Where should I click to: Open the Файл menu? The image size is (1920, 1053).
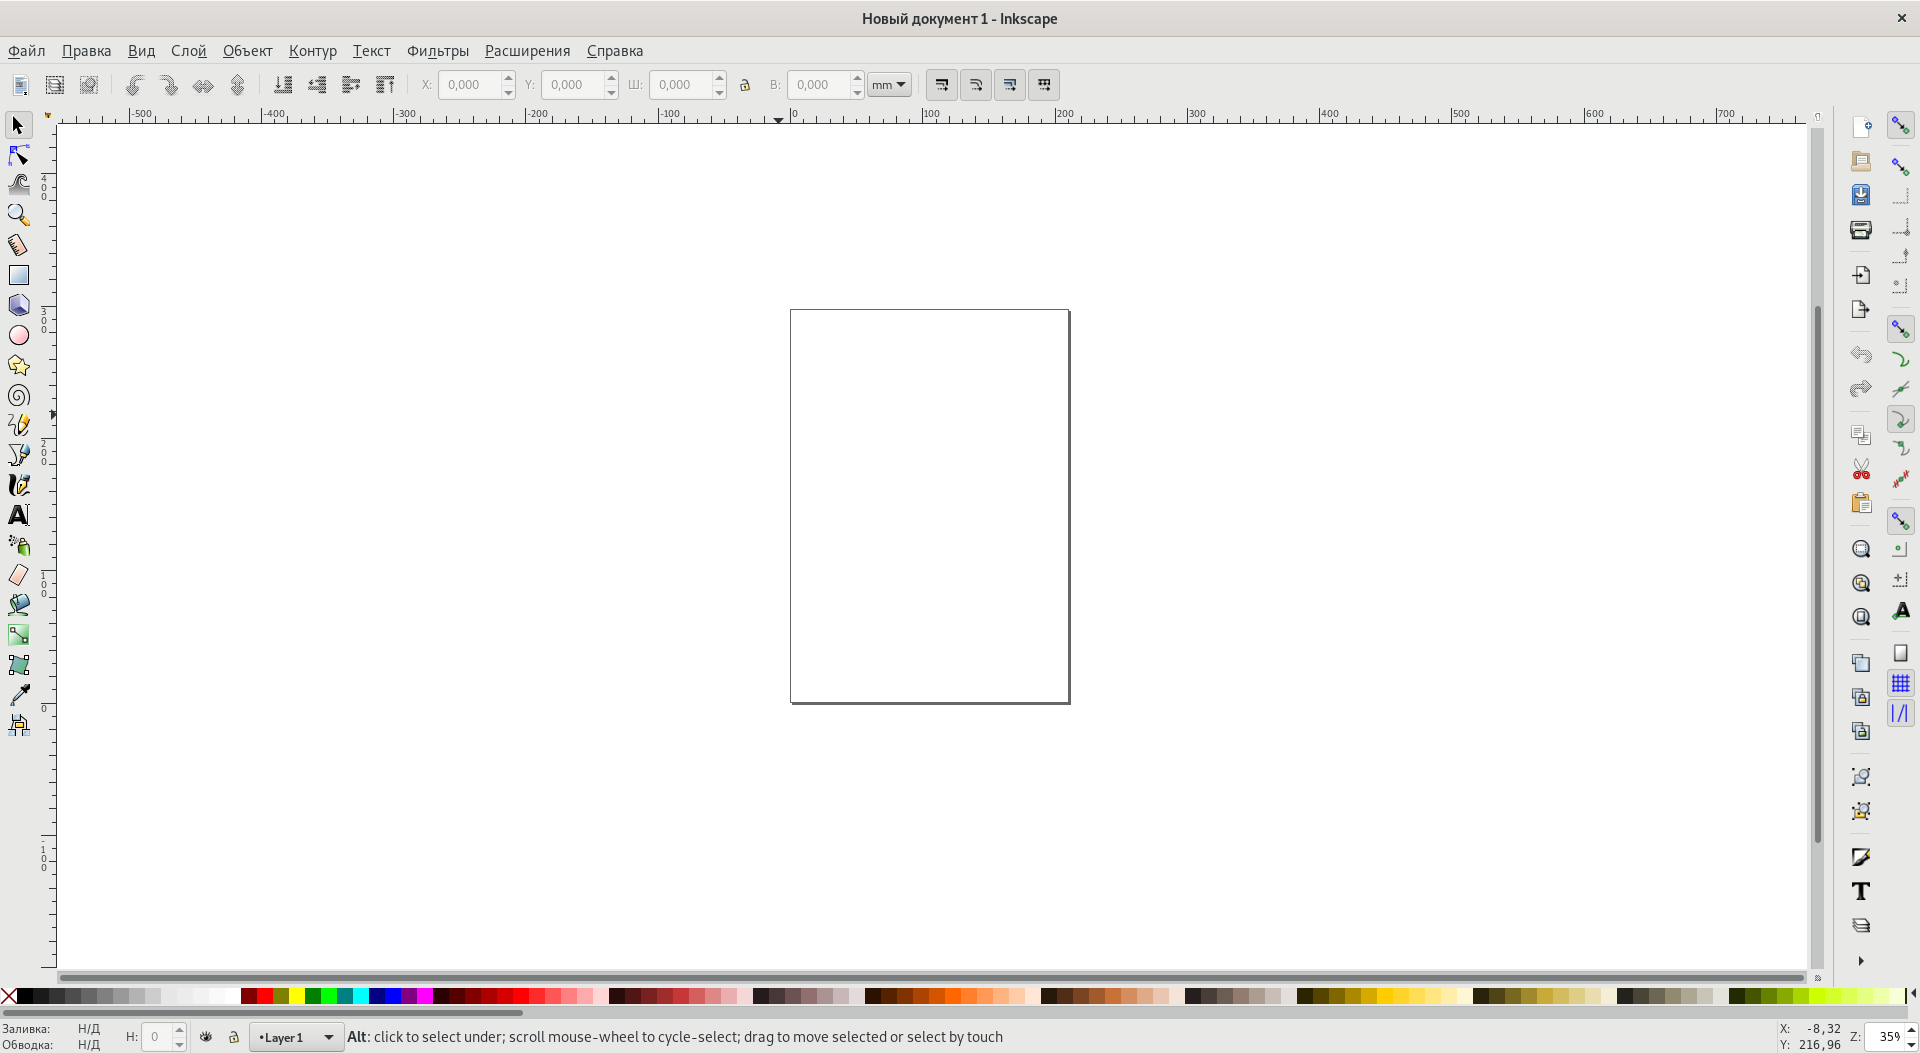pos(27,51)
